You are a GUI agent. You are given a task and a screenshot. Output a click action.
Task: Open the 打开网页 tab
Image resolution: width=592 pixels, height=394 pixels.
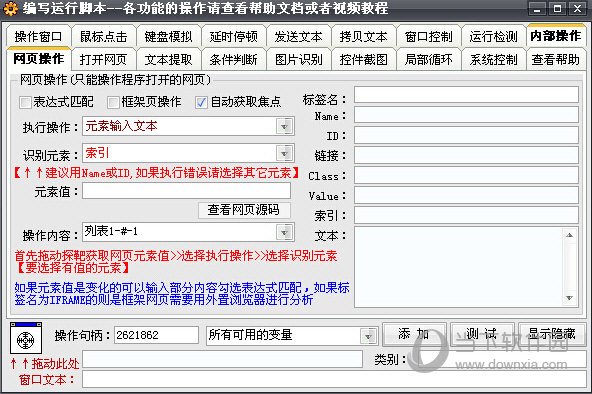coord(103,60)
